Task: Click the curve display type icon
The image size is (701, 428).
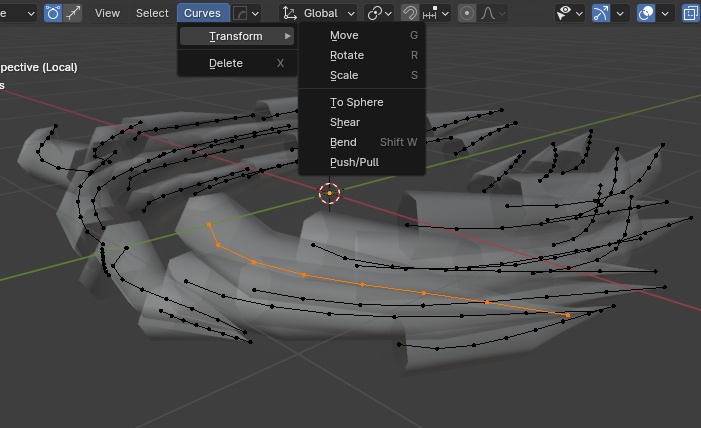Action: (241, 13)
